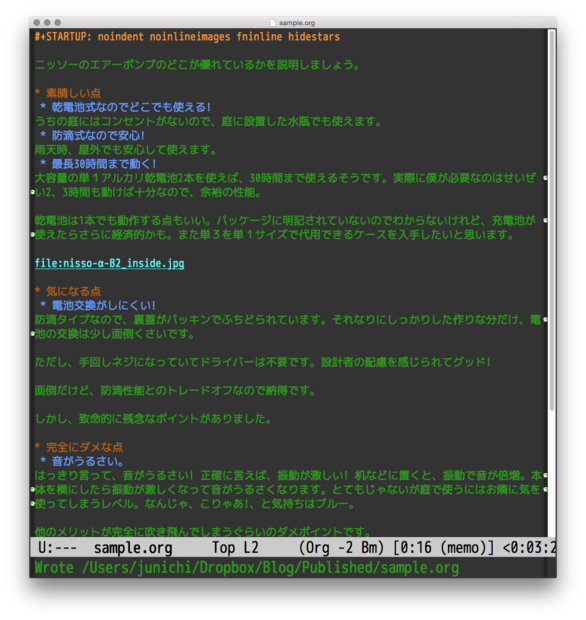This screenshot has width=586, height=620.
Task: Click the line 雨天時、屋外でも安心して使えます。
Action: click(126, 150)
